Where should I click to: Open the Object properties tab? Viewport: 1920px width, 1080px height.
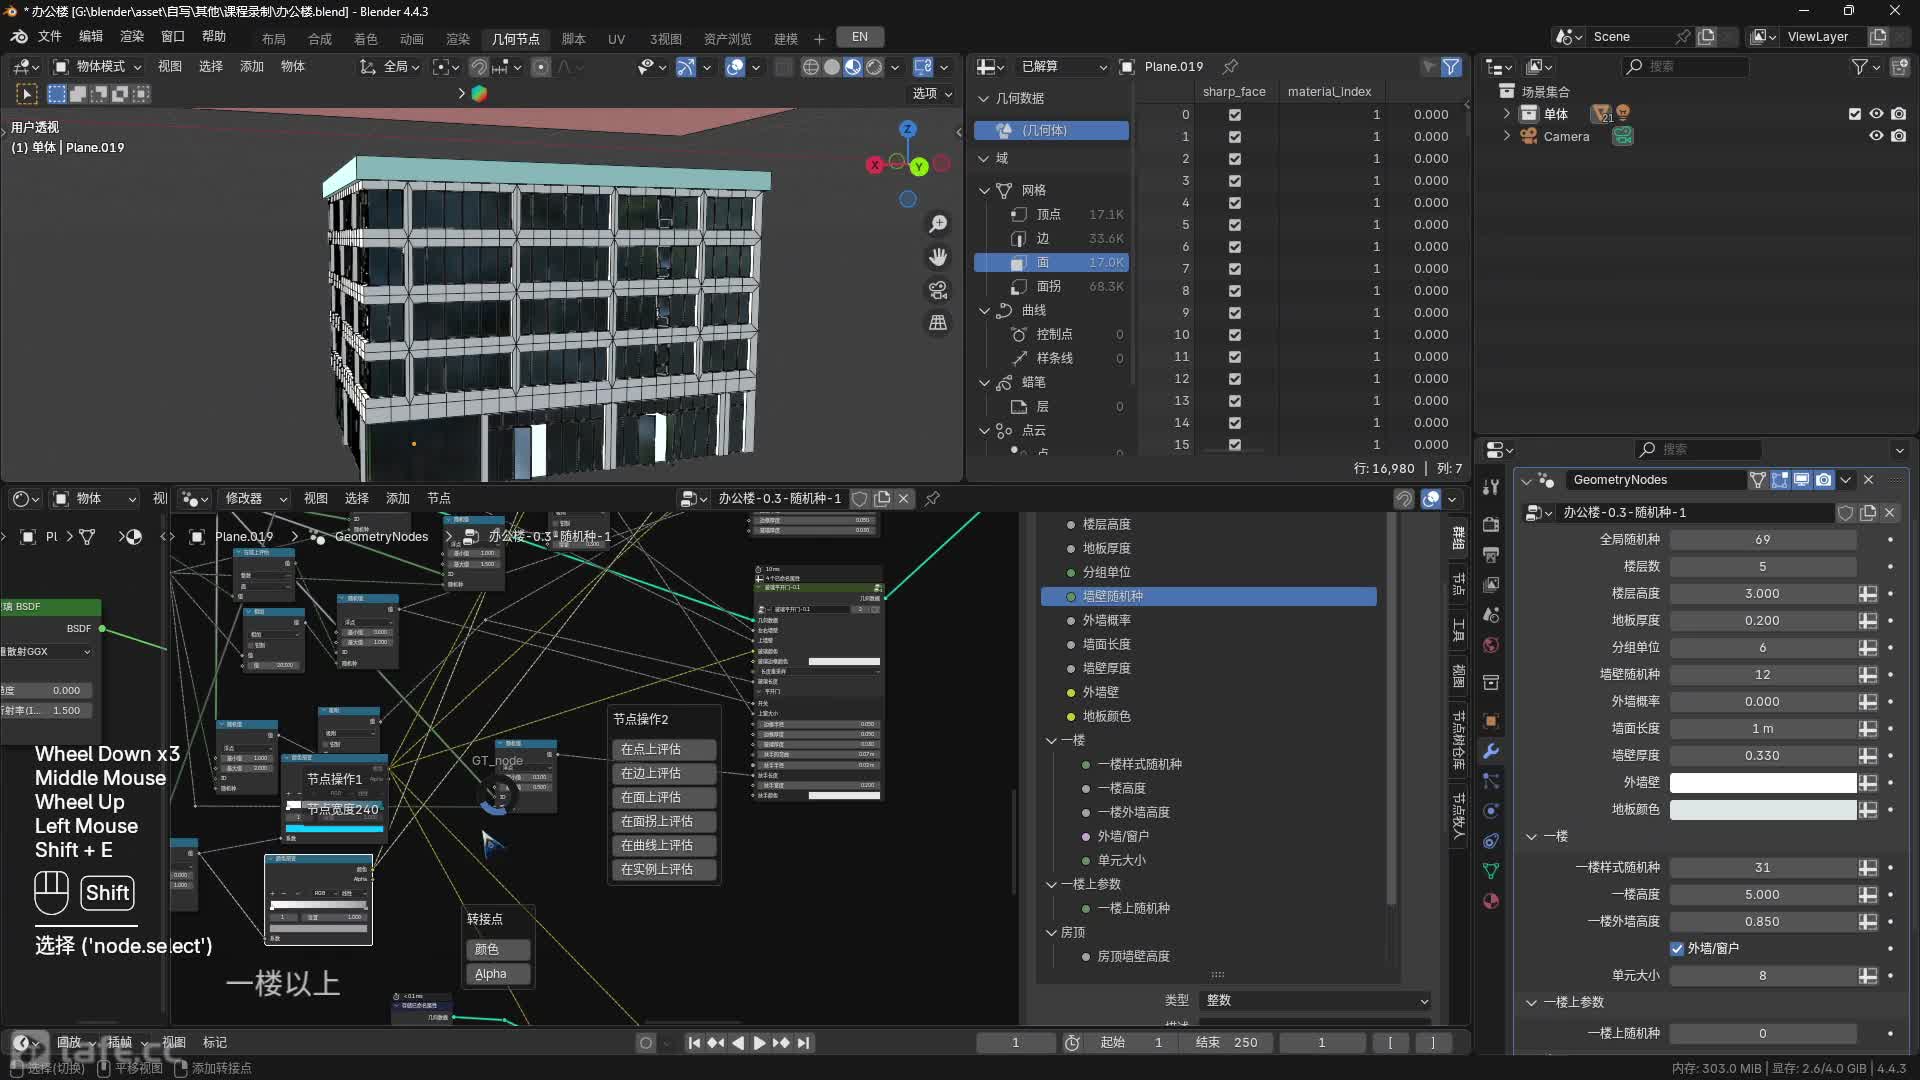(1491, 721)
